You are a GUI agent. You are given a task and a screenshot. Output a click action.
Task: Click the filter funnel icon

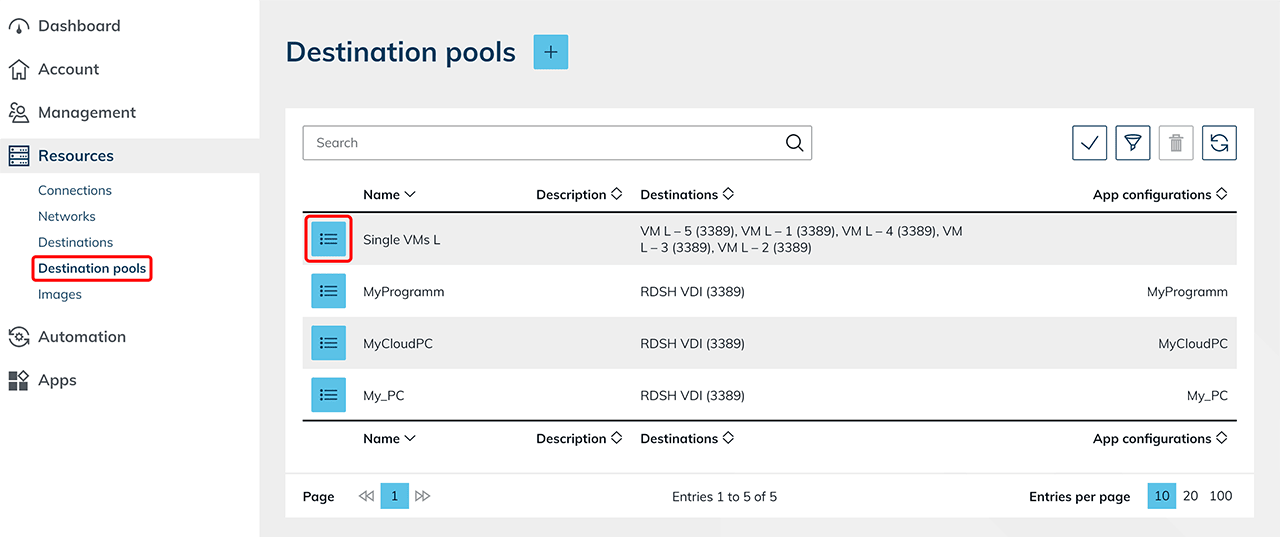(x=1132, y=143)
